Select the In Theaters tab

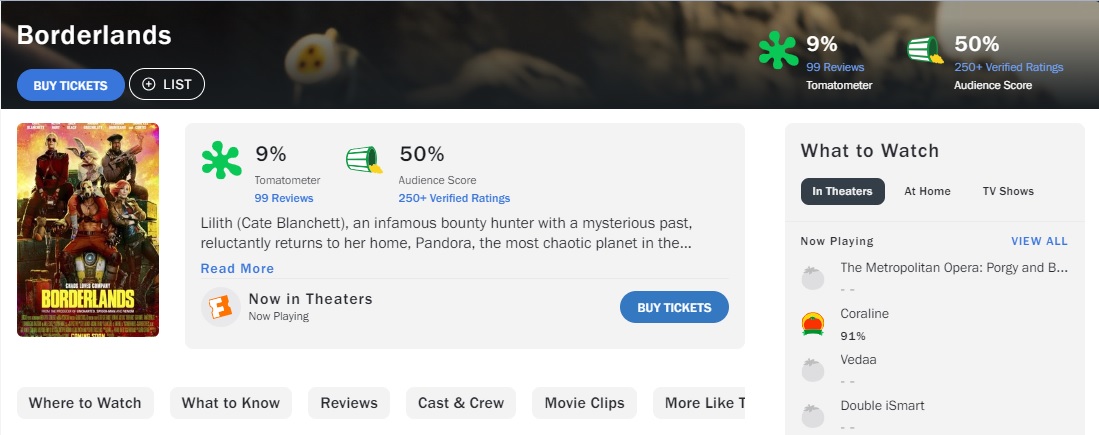coord(842,191)
